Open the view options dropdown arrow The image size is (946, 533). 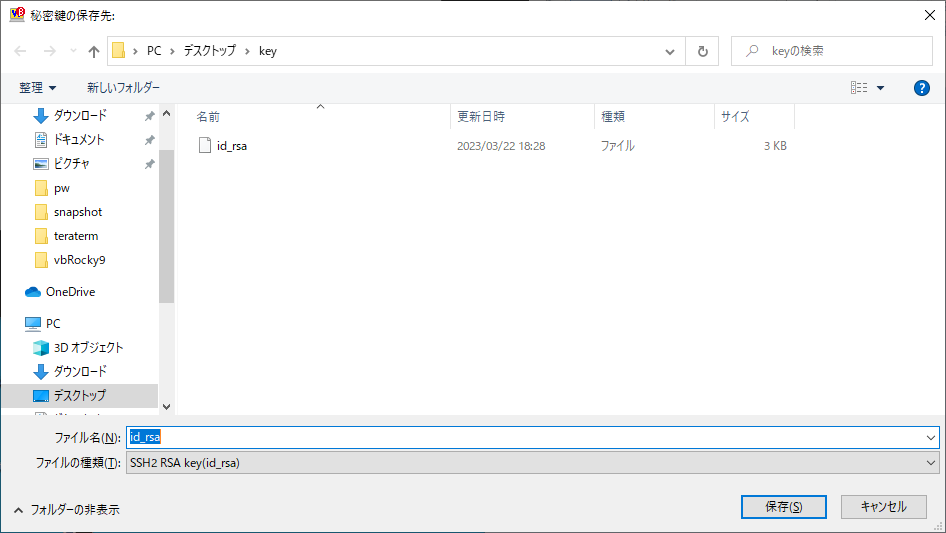(x=881, y=88)
